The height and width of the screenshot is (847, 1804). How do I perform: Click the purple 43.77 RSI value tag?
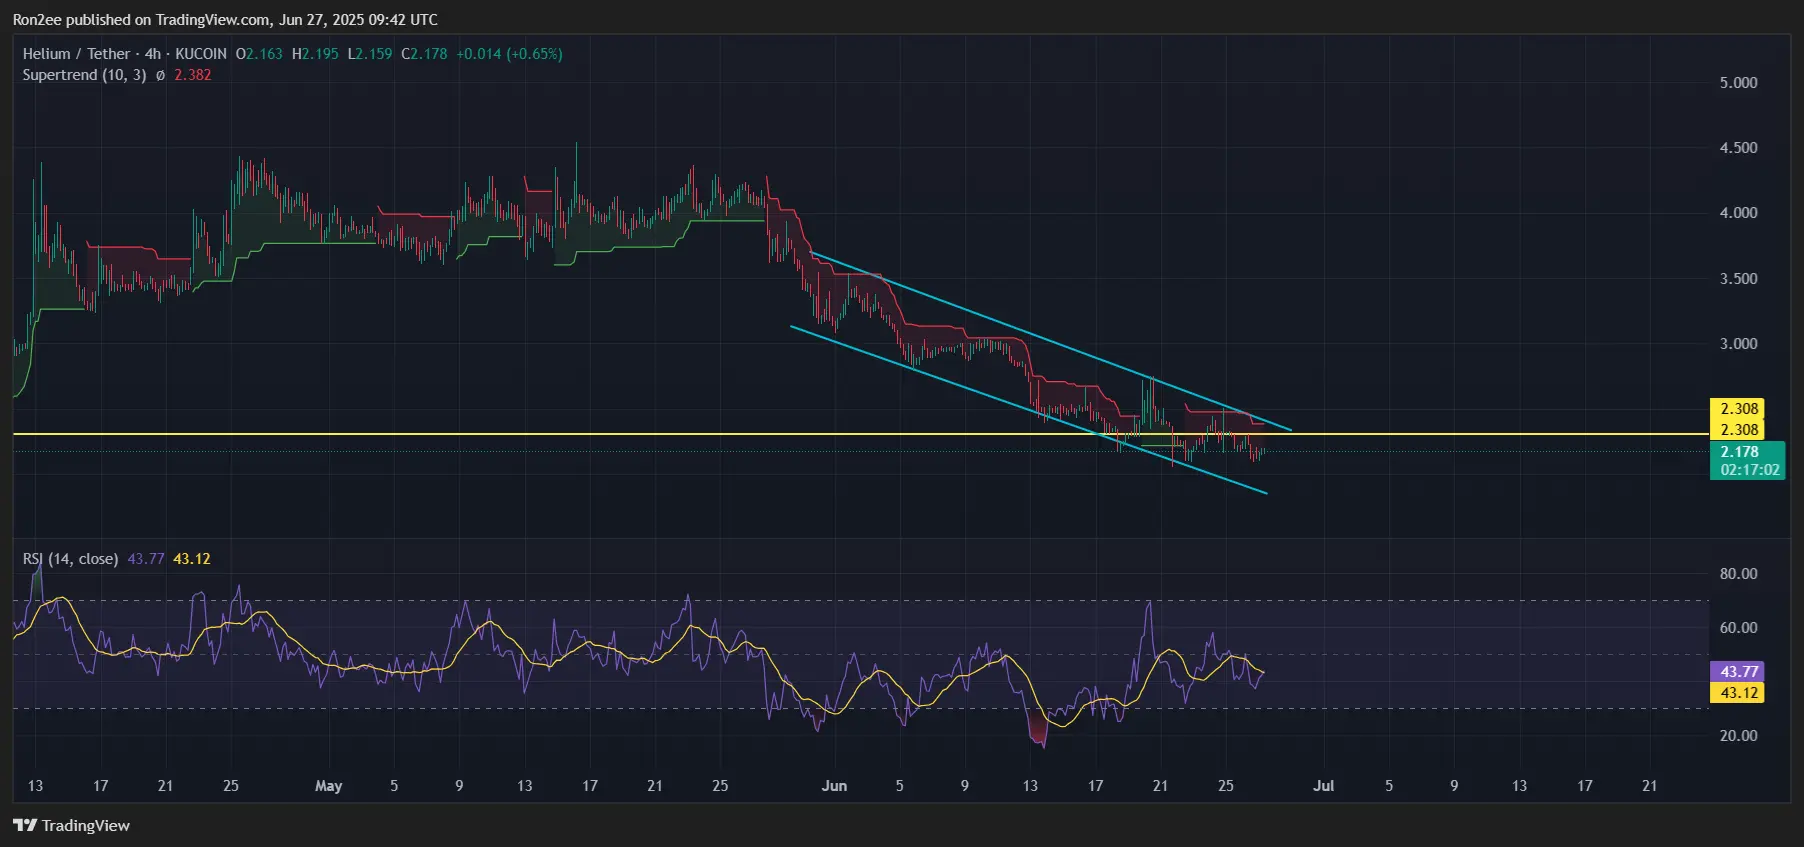point(1738,672)
